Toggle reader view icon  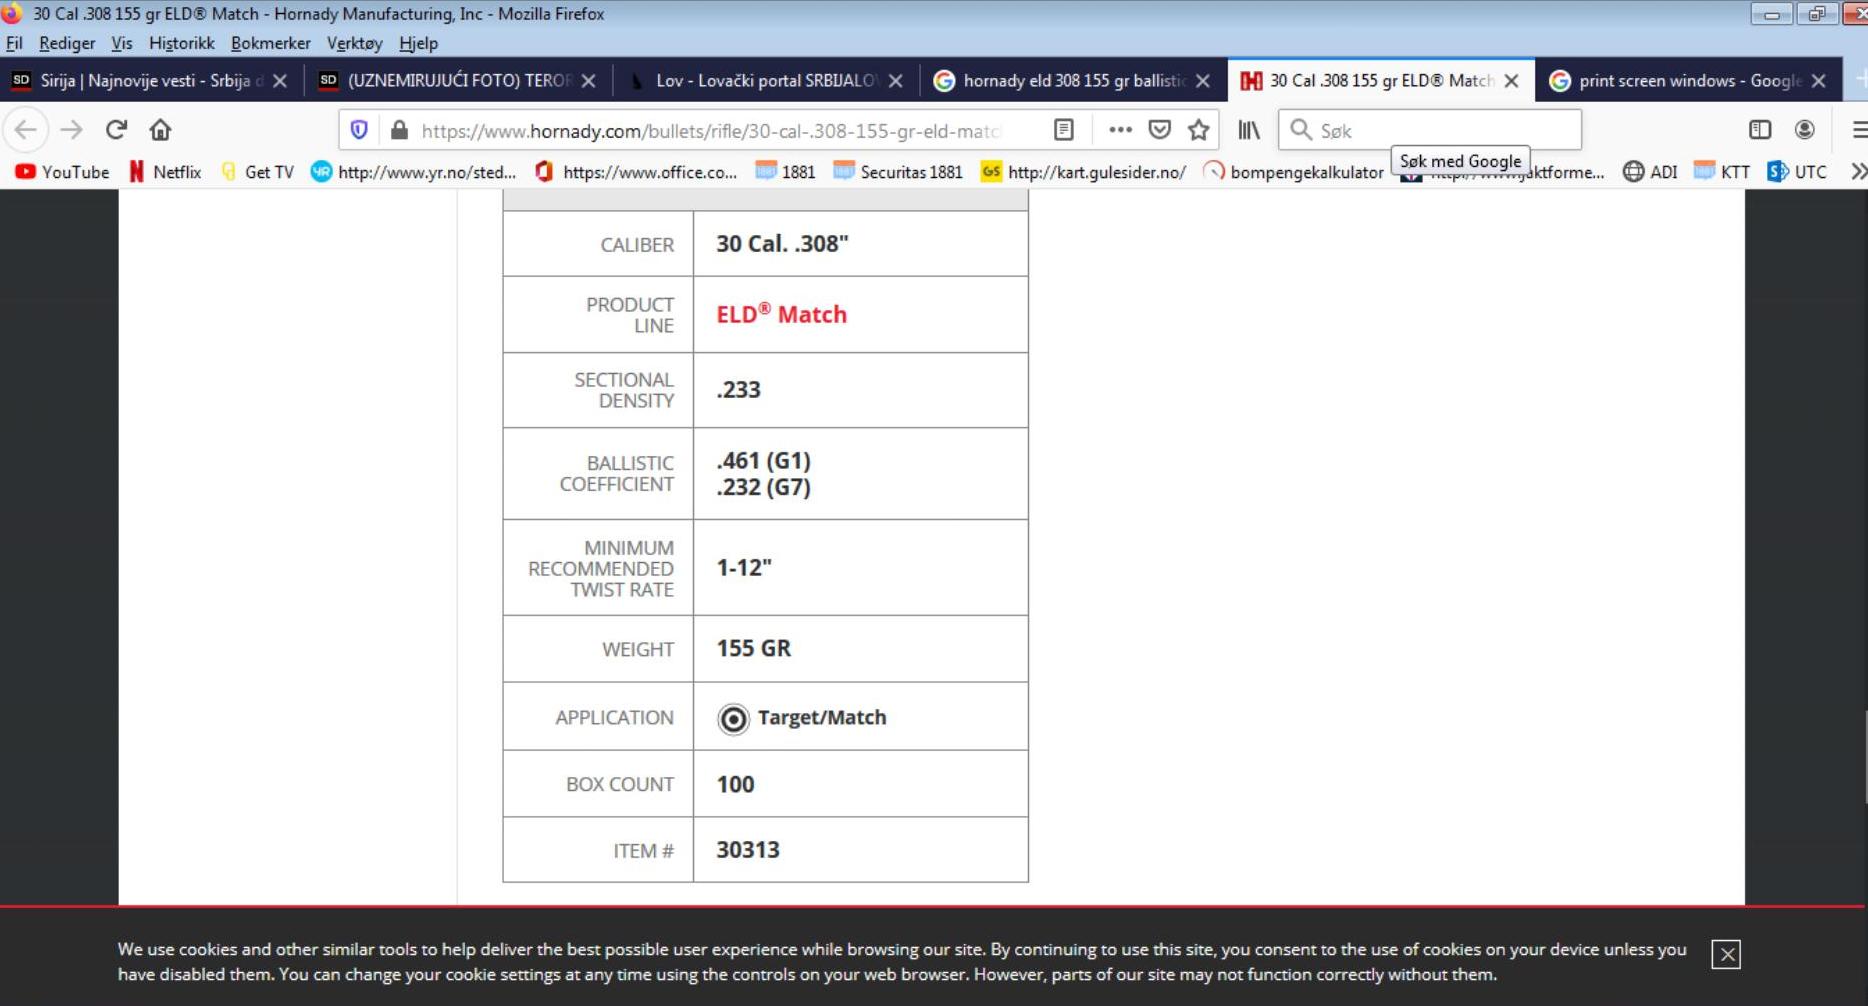click(1064, 130)
